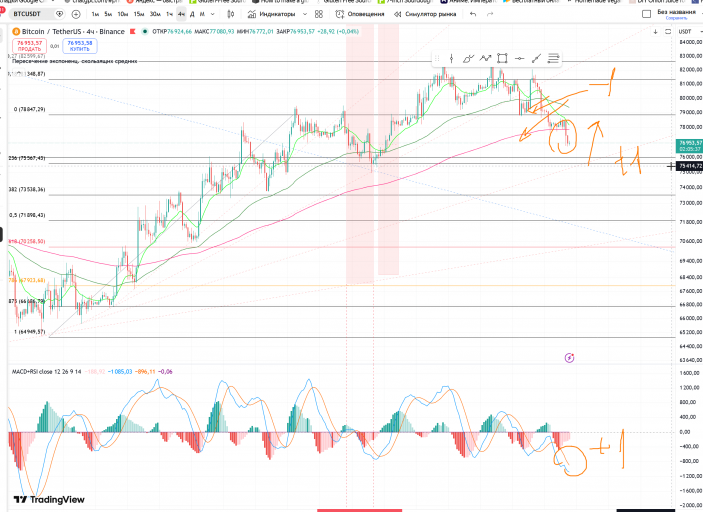Click the 0,01 quantity between sell and buy
This screenshot has height=512, width=703.
point(55,46)
